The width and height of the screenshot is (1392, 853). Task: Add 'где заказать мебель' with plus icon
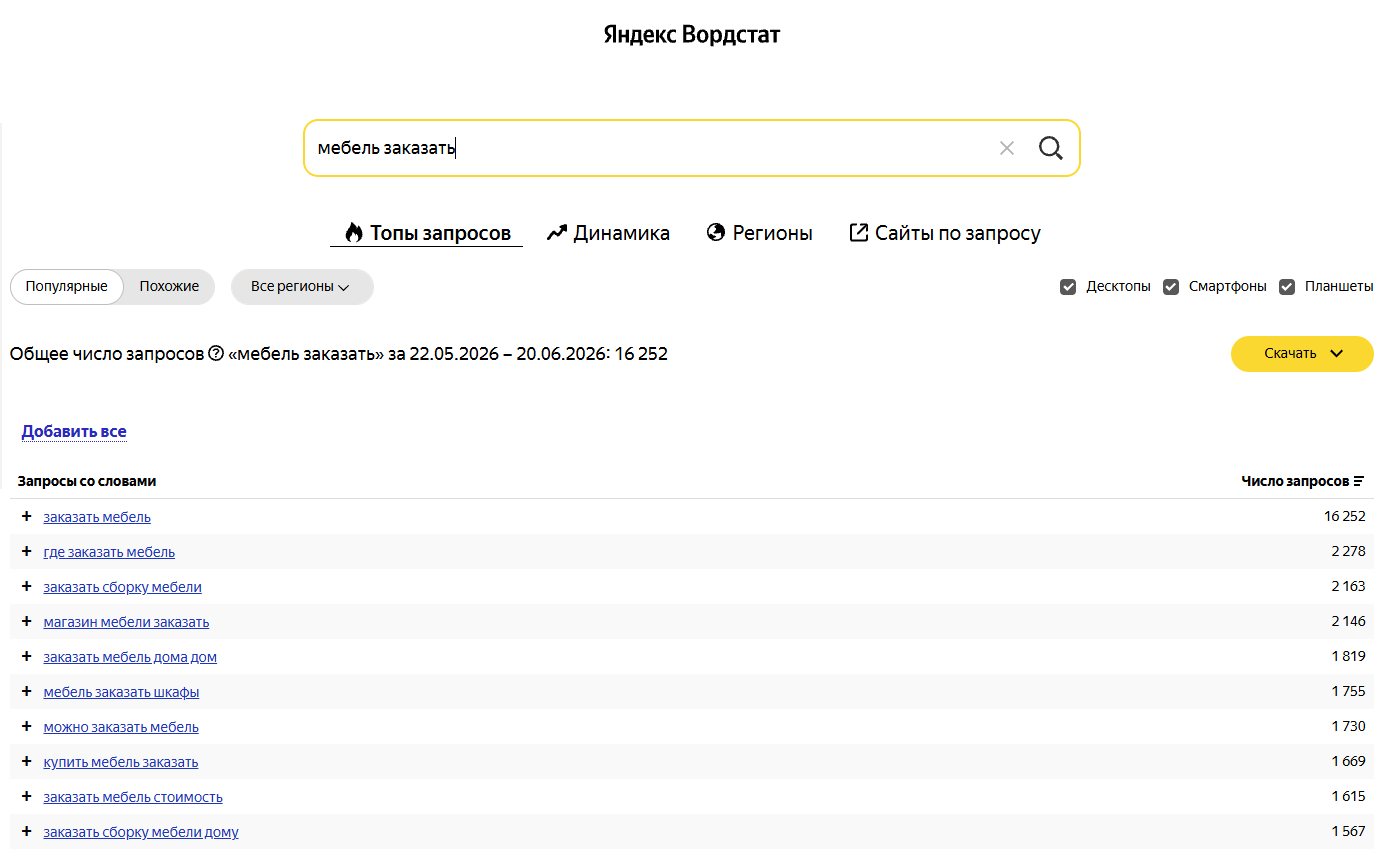27,551
